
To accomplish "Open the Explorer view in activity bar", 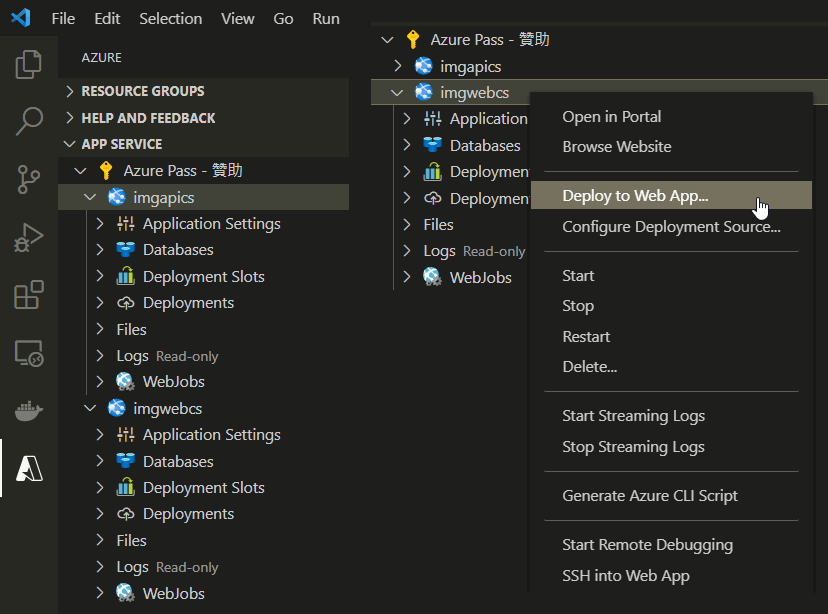I will point(29,66).
